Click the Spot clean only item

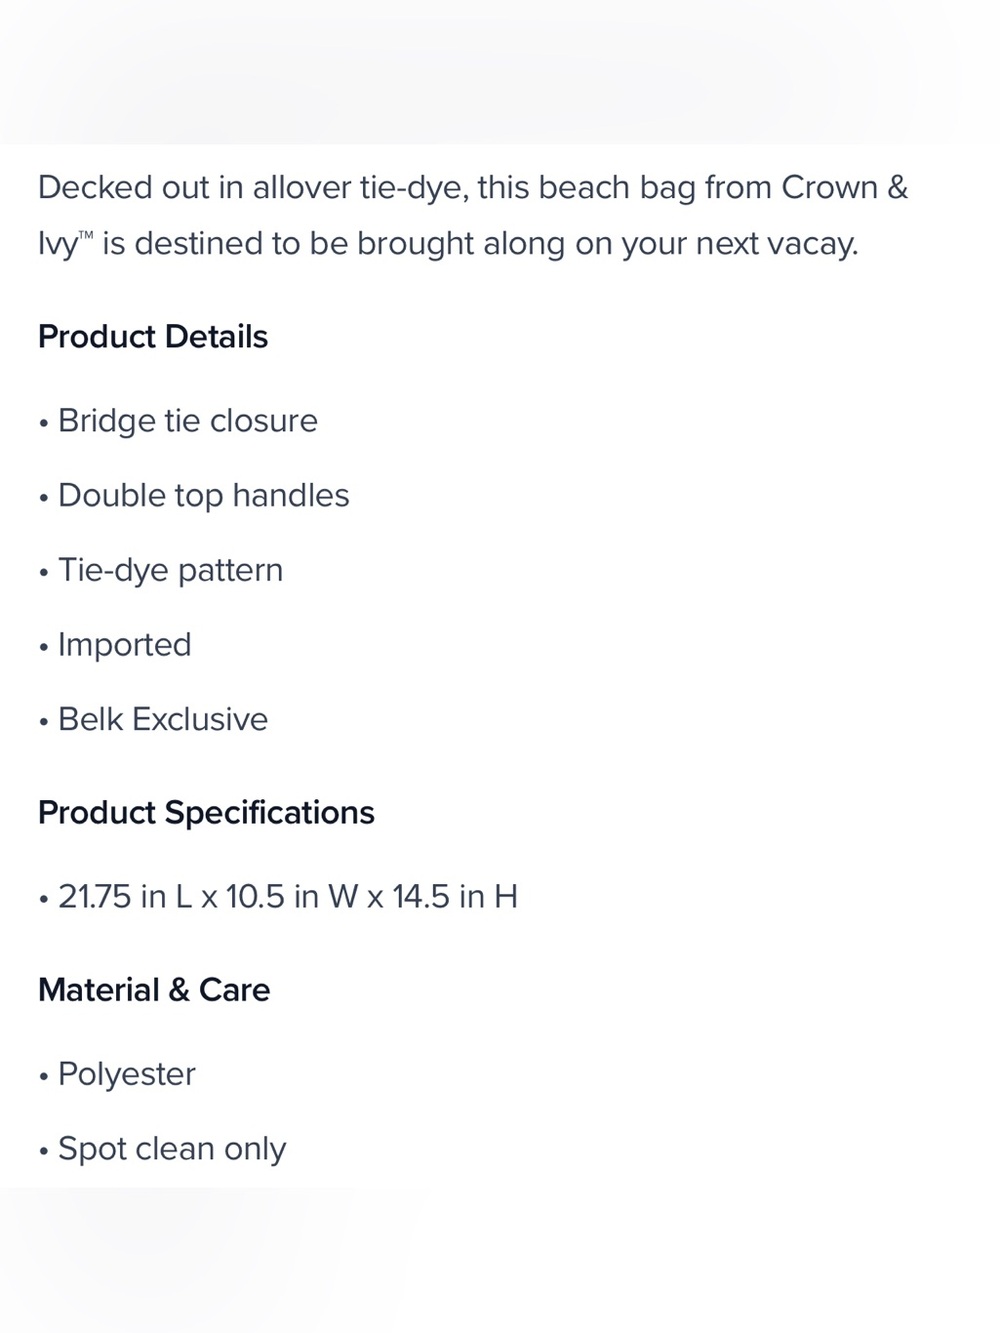pyautogui.click(x=162, y=1149)
